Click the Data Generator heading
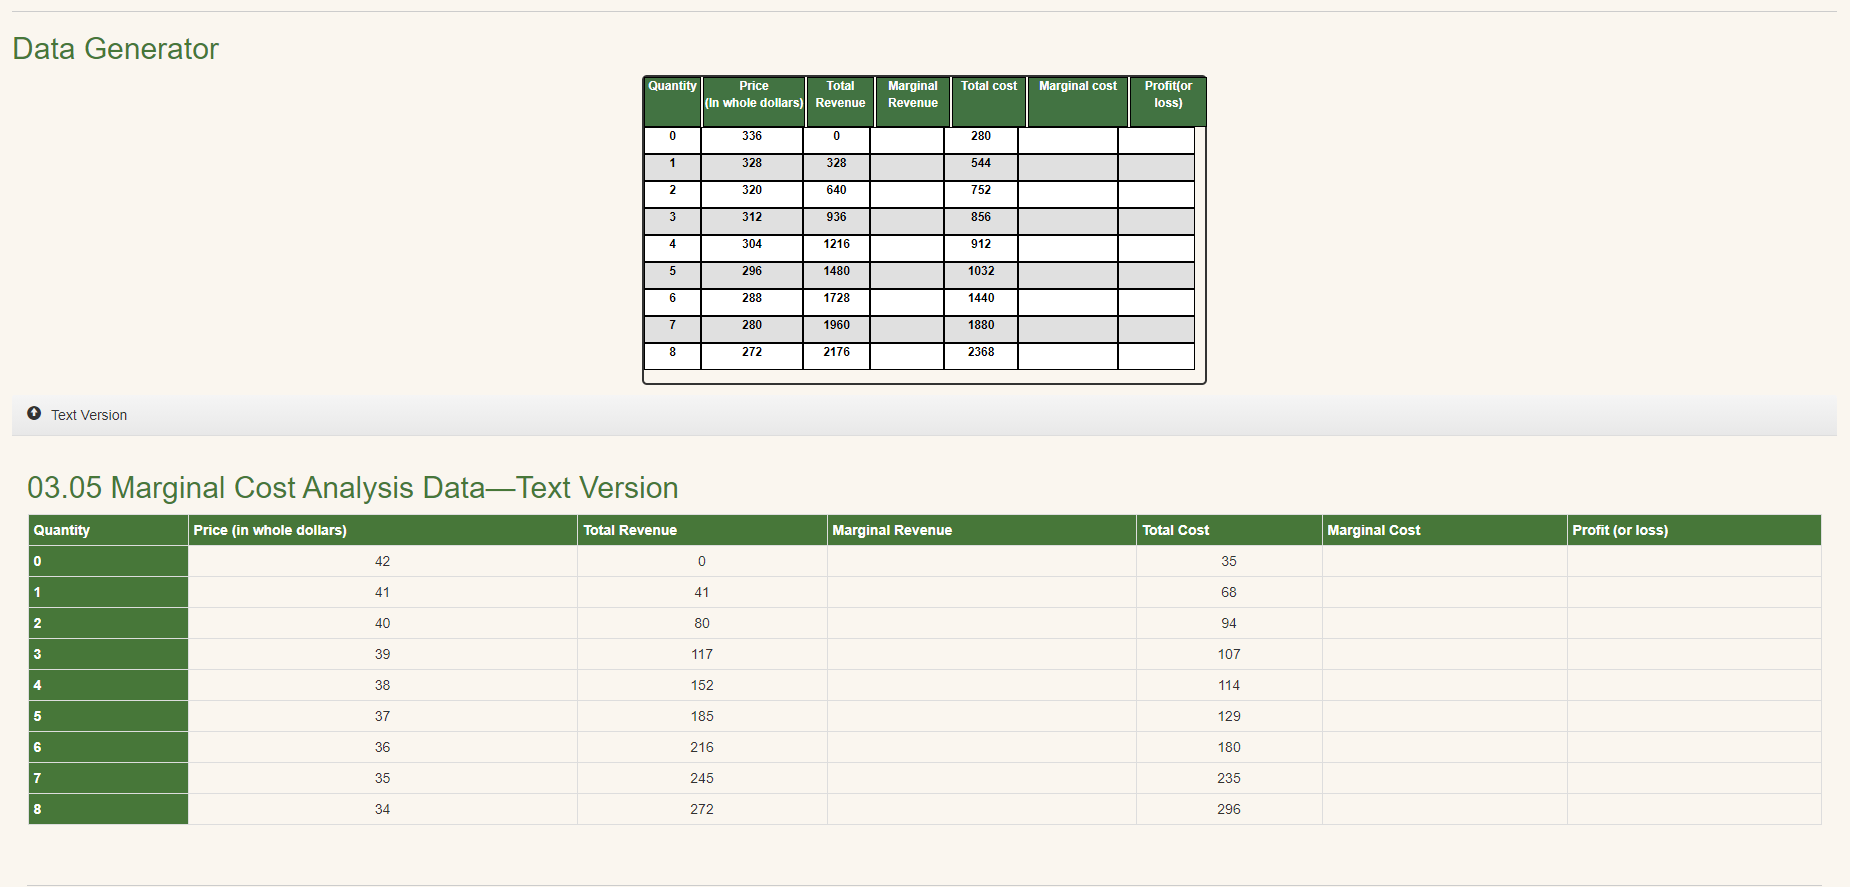Screen dimensions: 1850x887 tap(115, 49)
